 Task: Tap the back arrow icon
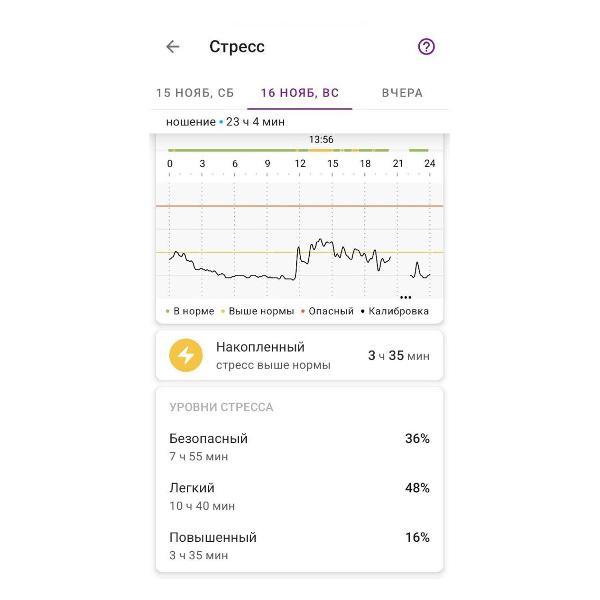click(x=173, y=47)
